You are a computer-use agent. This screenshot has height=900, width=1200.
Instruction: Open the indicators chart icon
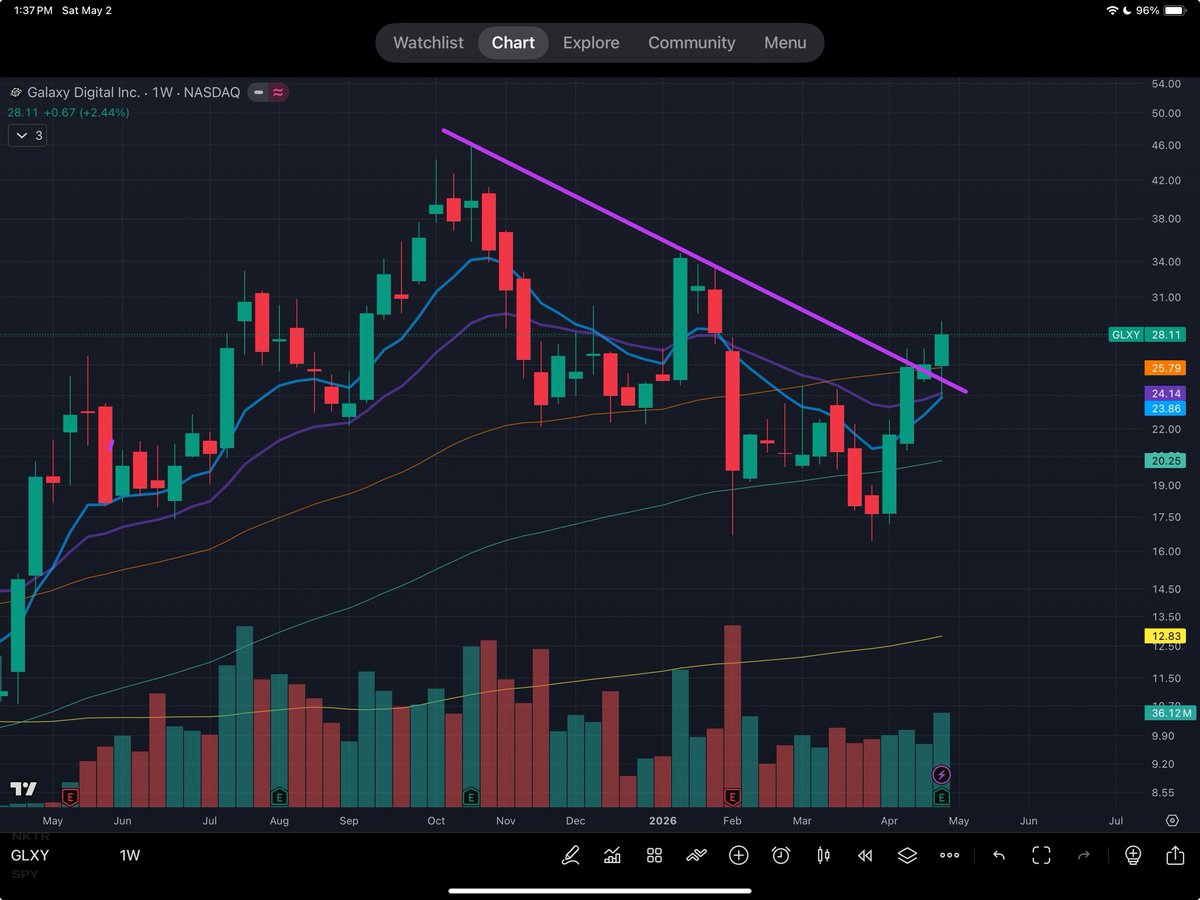612,855
